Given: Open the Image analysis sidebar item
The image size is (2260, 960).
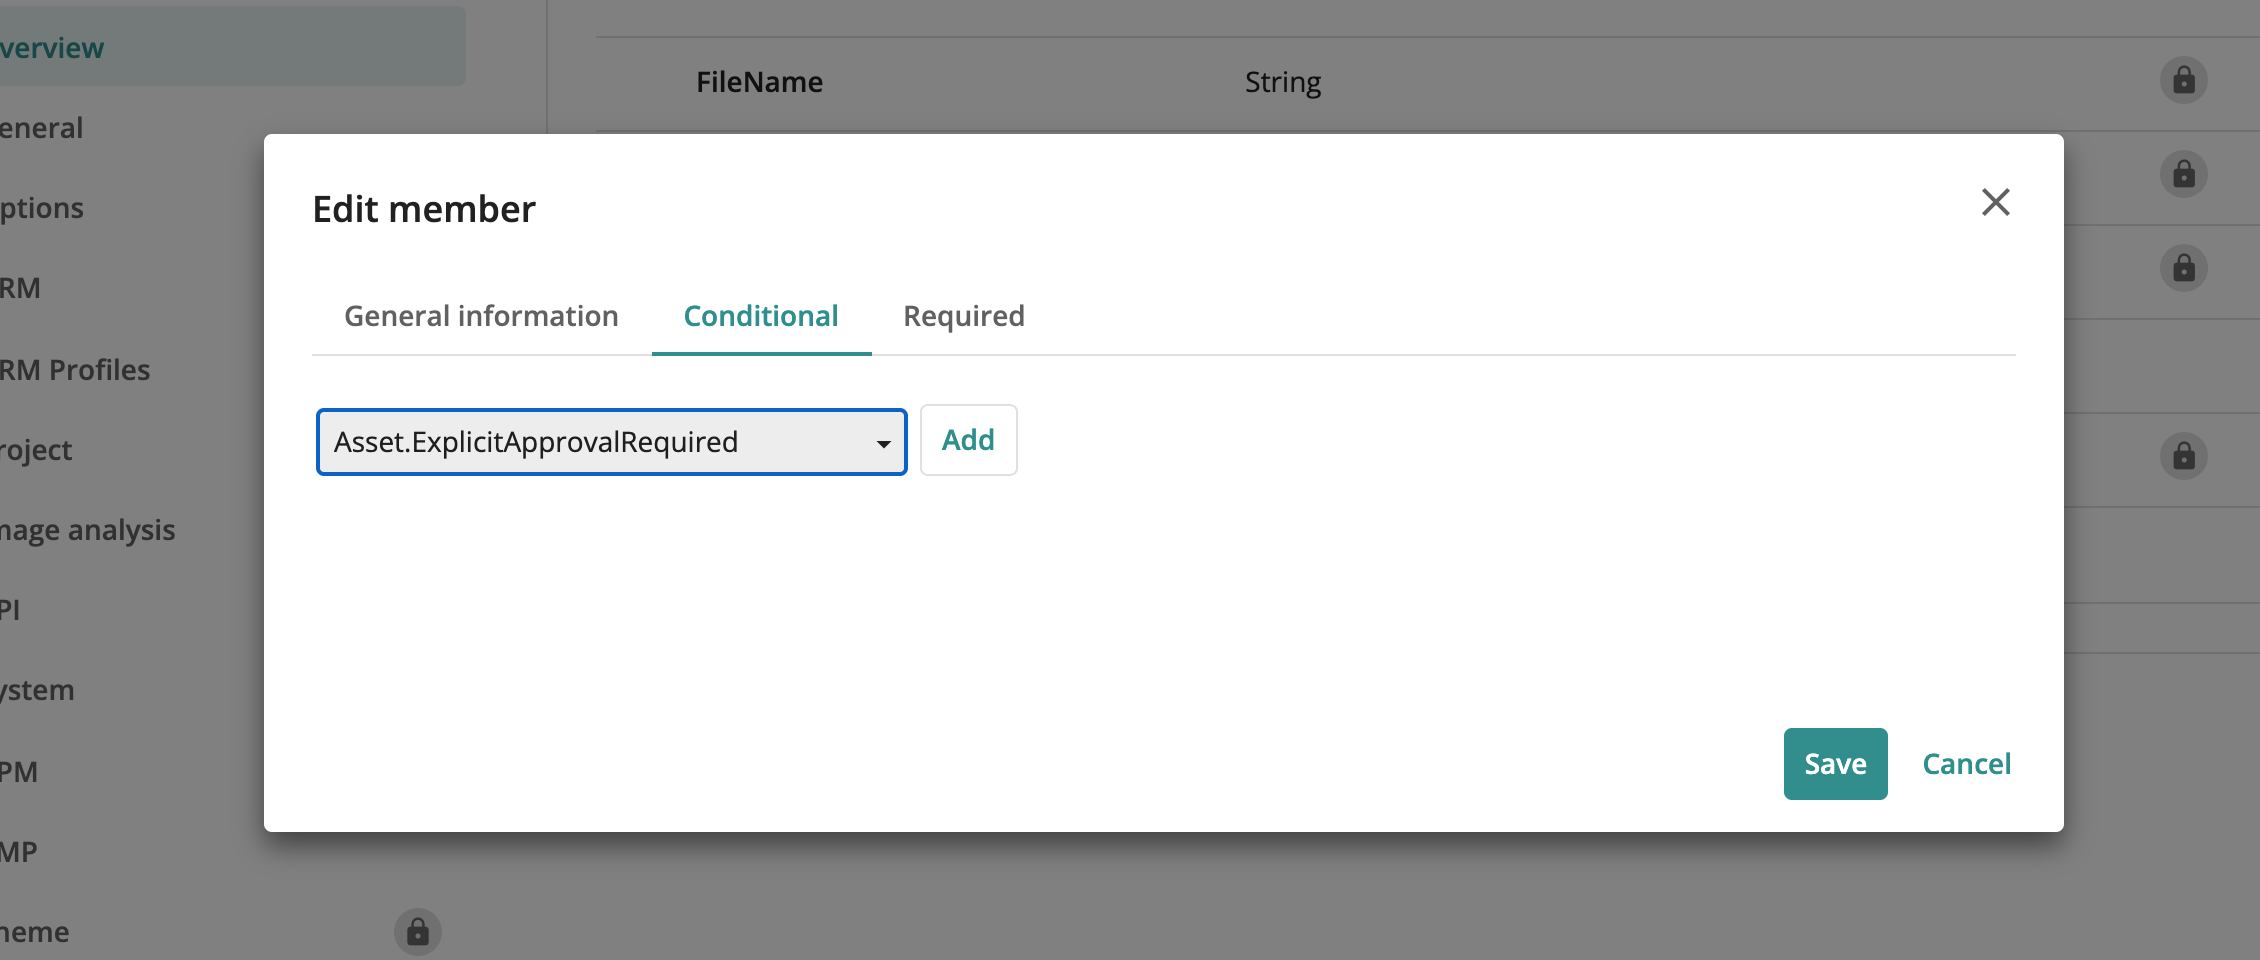Looking at the screenshot, I should tap(87, 530).
